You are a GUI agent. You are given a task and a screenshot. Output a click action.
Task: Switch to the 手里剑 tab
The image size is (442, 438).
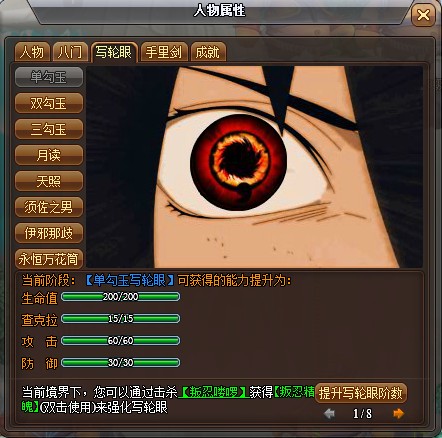click(164, 52)
